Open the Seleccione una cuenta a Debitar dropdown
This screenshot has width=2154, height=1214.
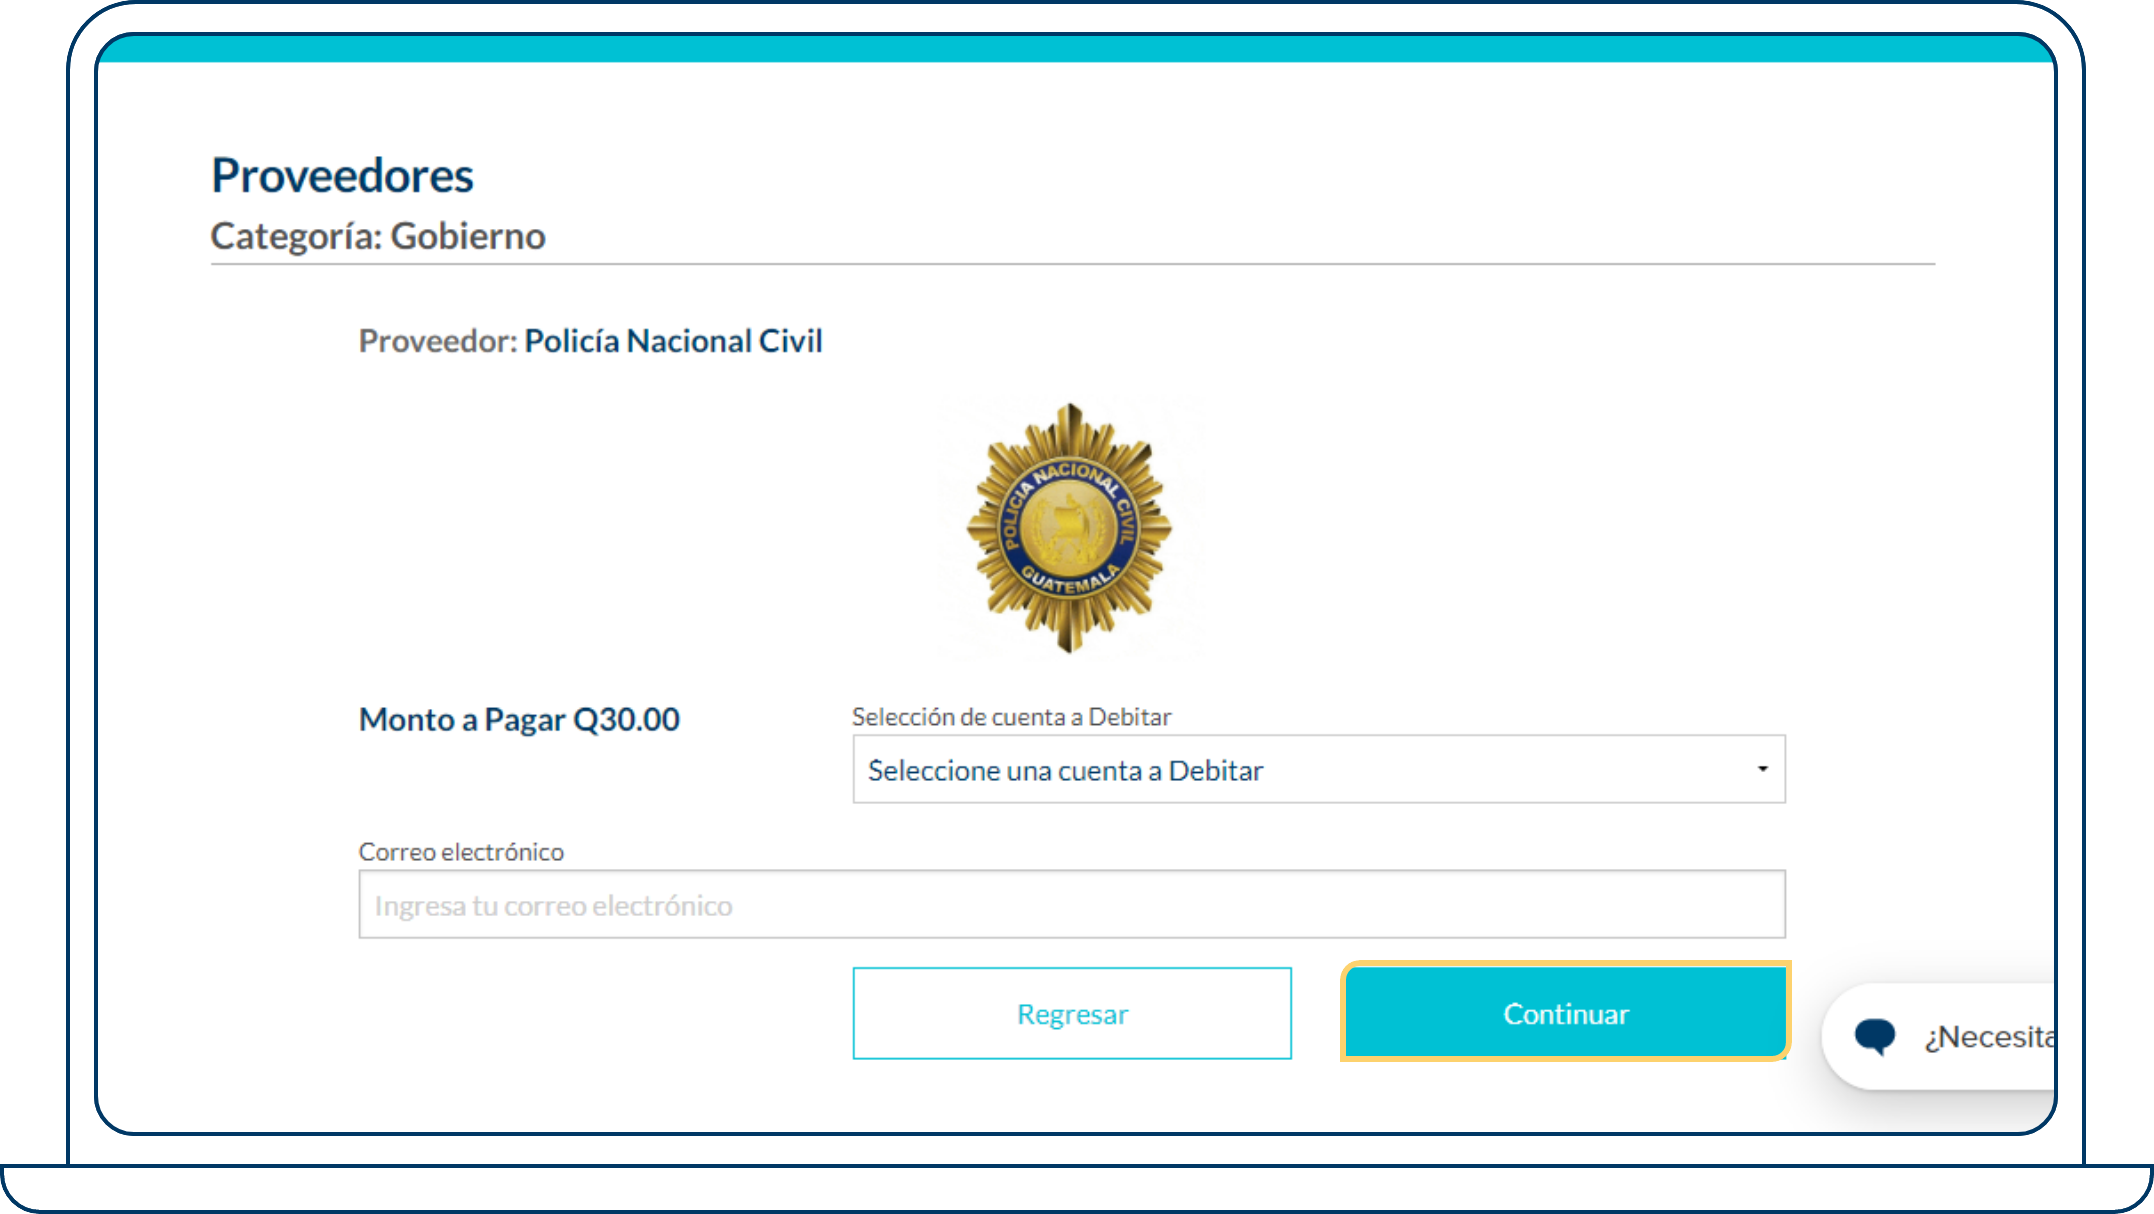coord(1319,769)
